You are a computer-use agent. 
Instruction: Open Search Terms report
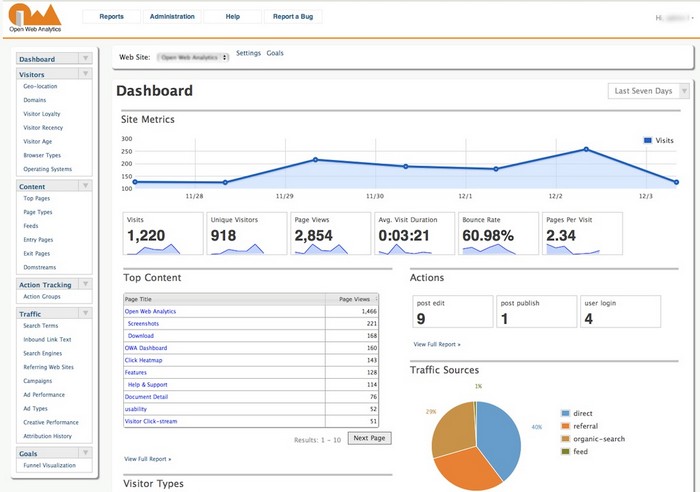point(41,326)
